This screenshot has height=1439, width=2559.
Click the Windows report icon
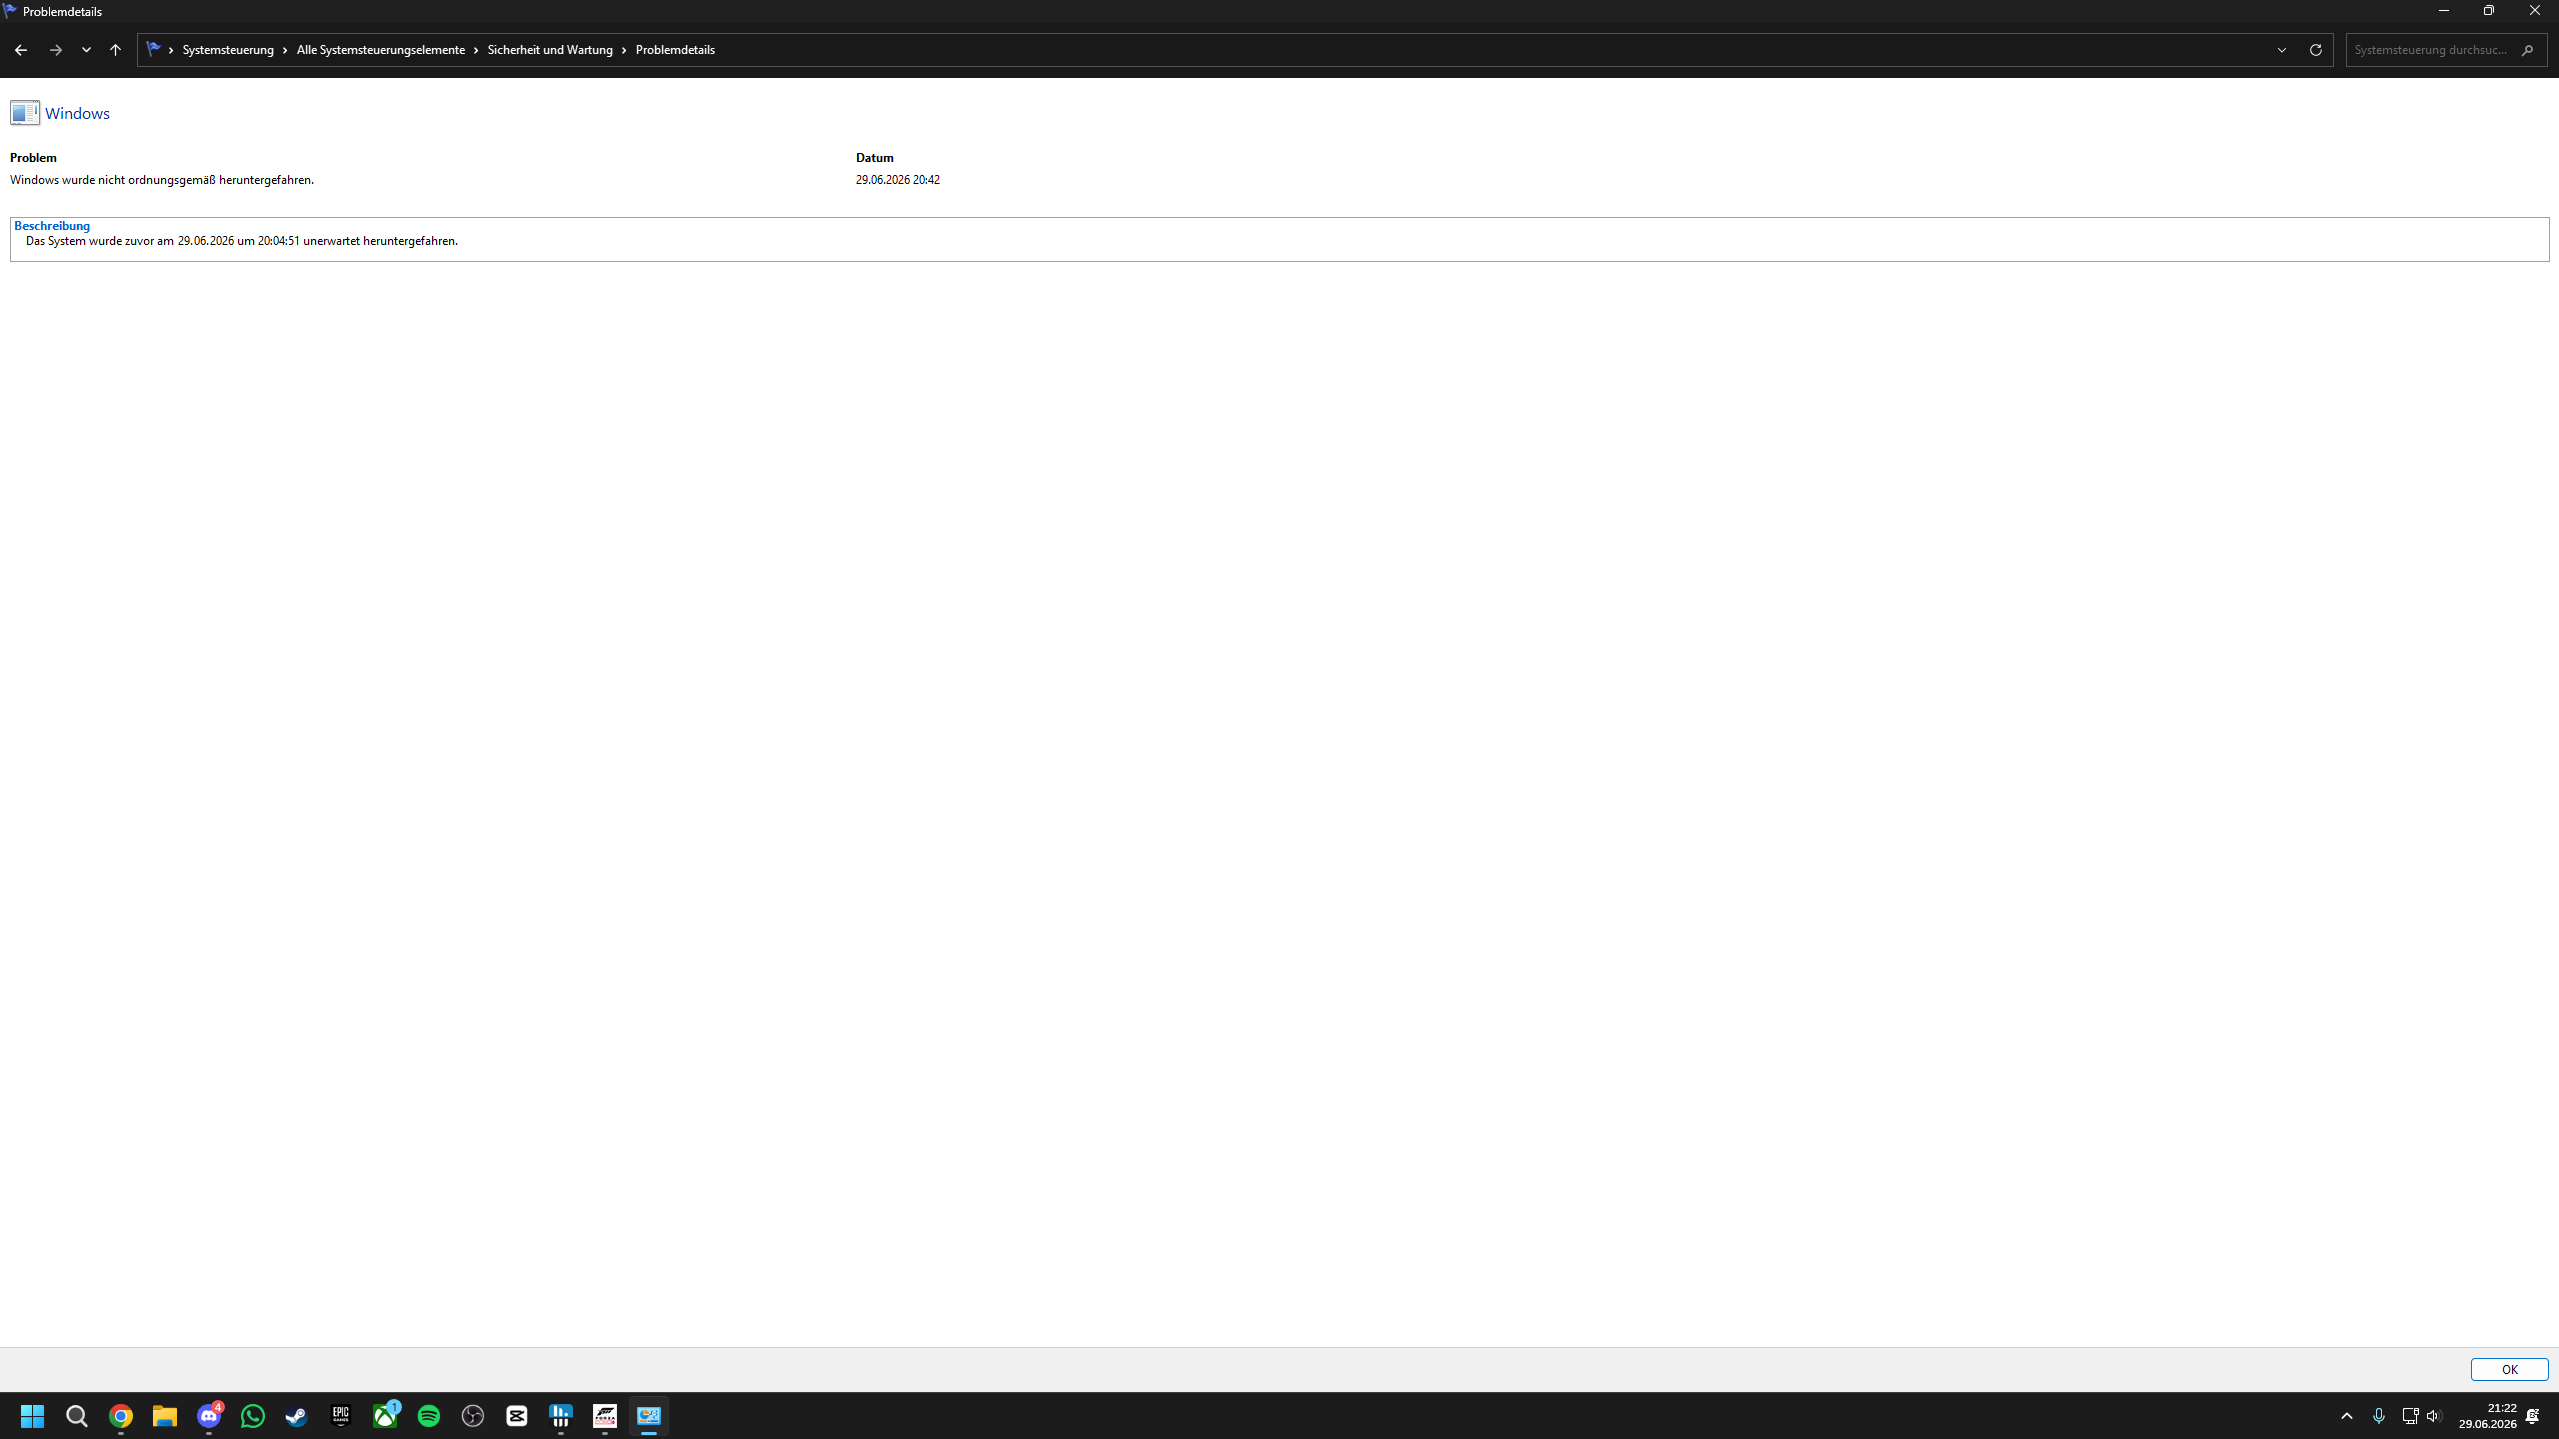25,113
